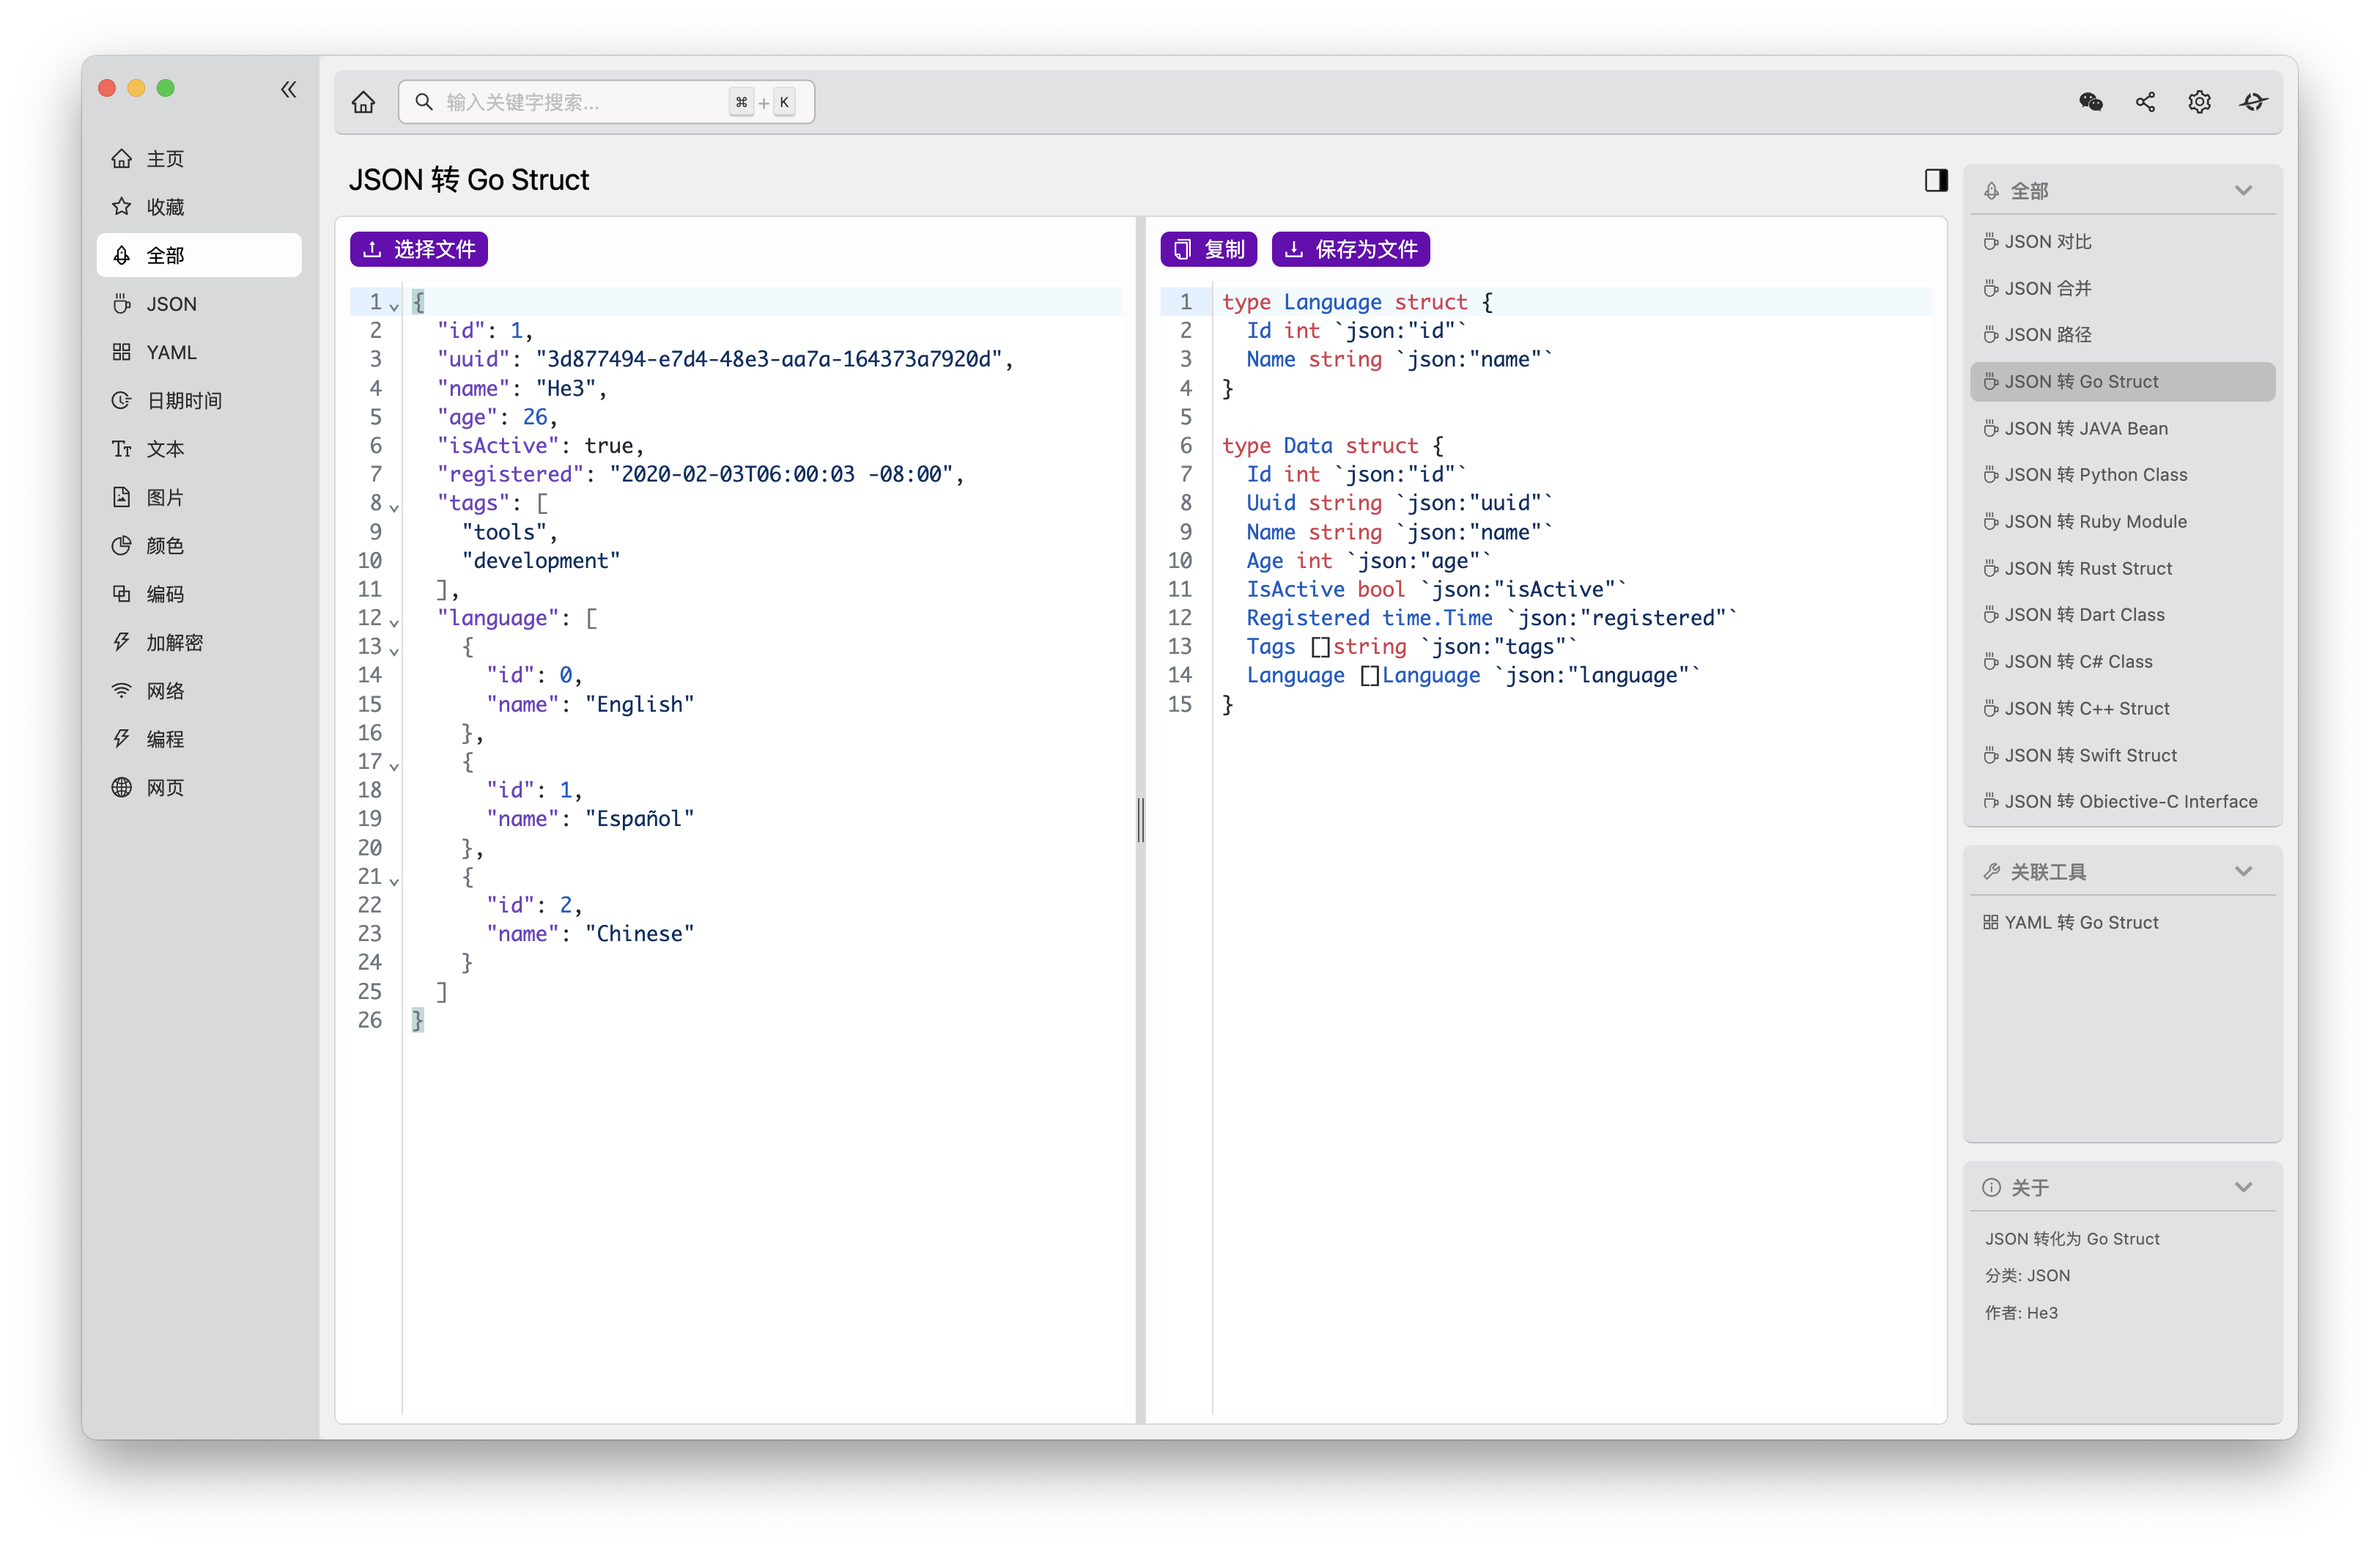Fold JSON line 12 language array
2380x1548 pixels.
coord(394,623)
